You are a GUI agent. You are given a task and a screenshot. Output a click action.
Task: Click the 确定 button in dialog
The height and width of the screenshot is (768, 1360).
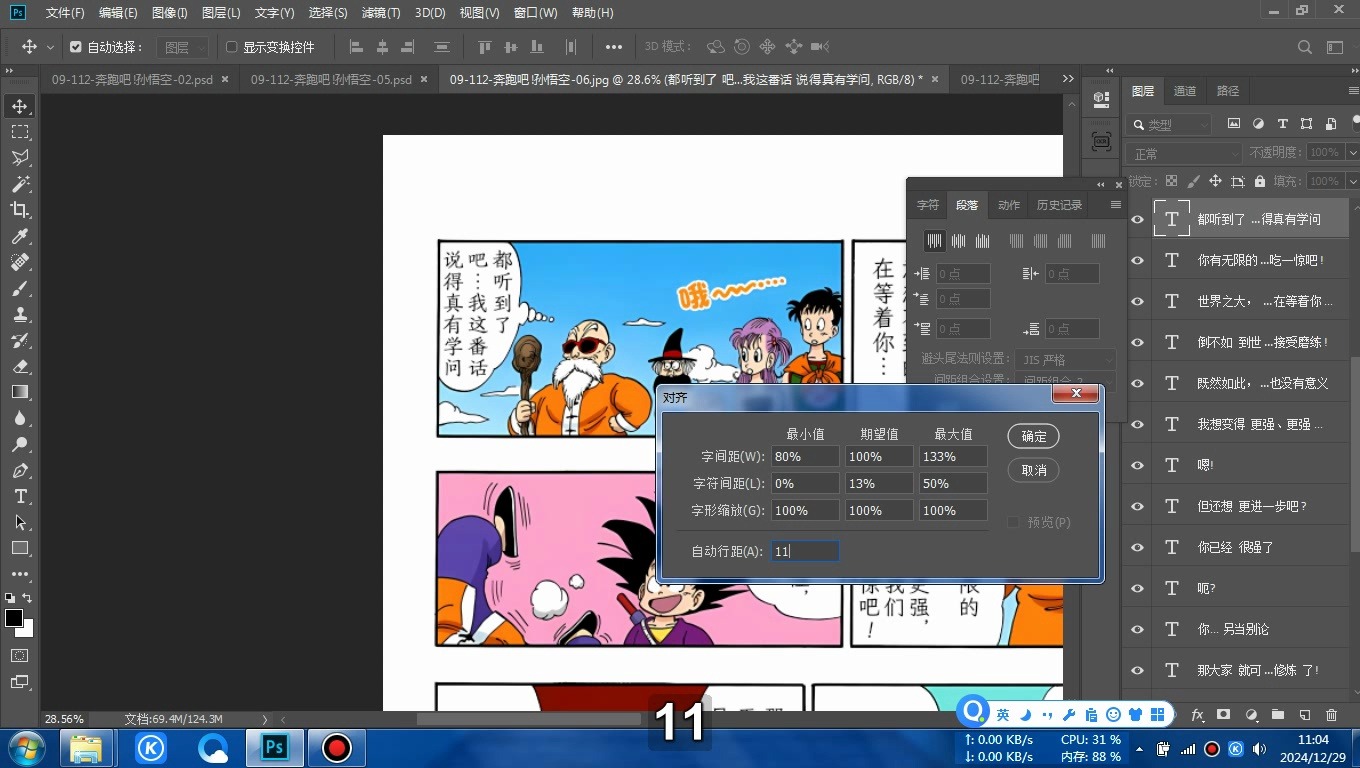coord(1034,436)
